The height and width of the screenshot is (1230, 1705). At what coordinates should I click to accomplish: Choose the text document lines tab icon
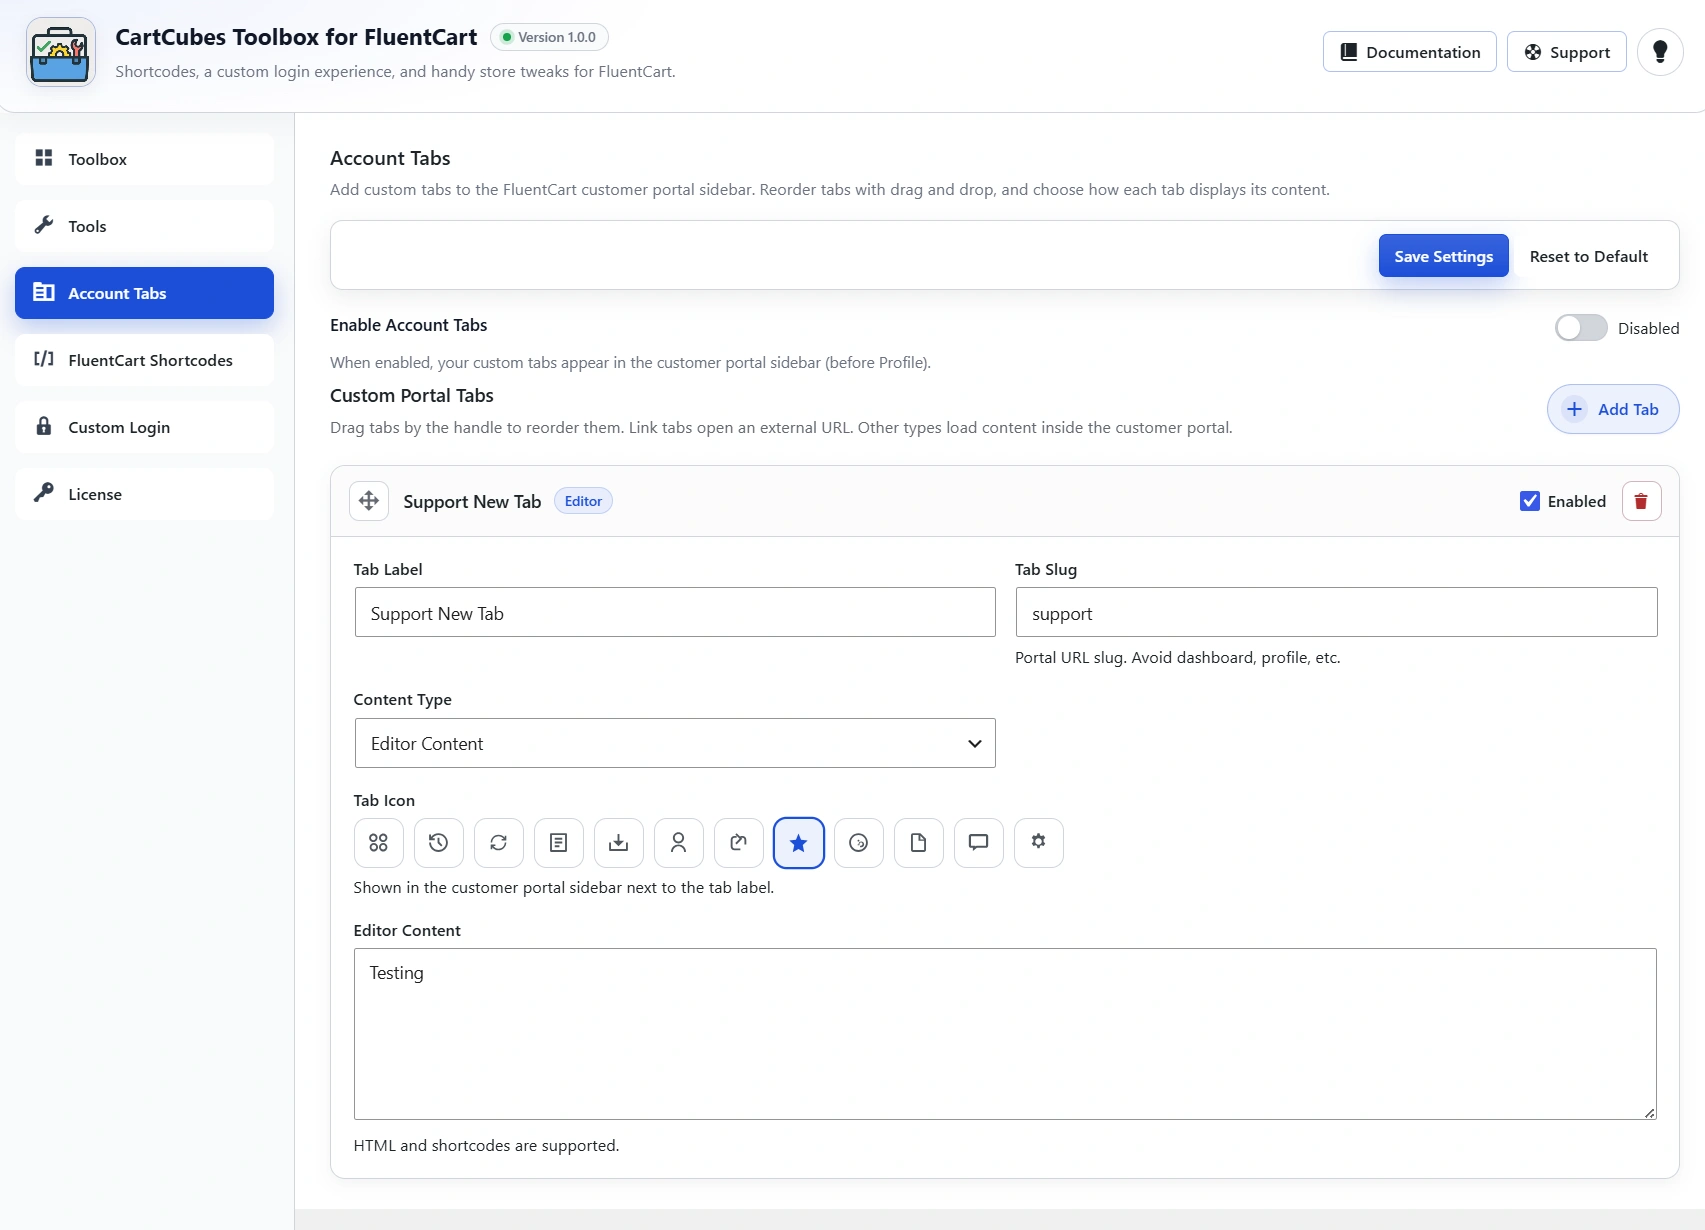click(558, 843)
